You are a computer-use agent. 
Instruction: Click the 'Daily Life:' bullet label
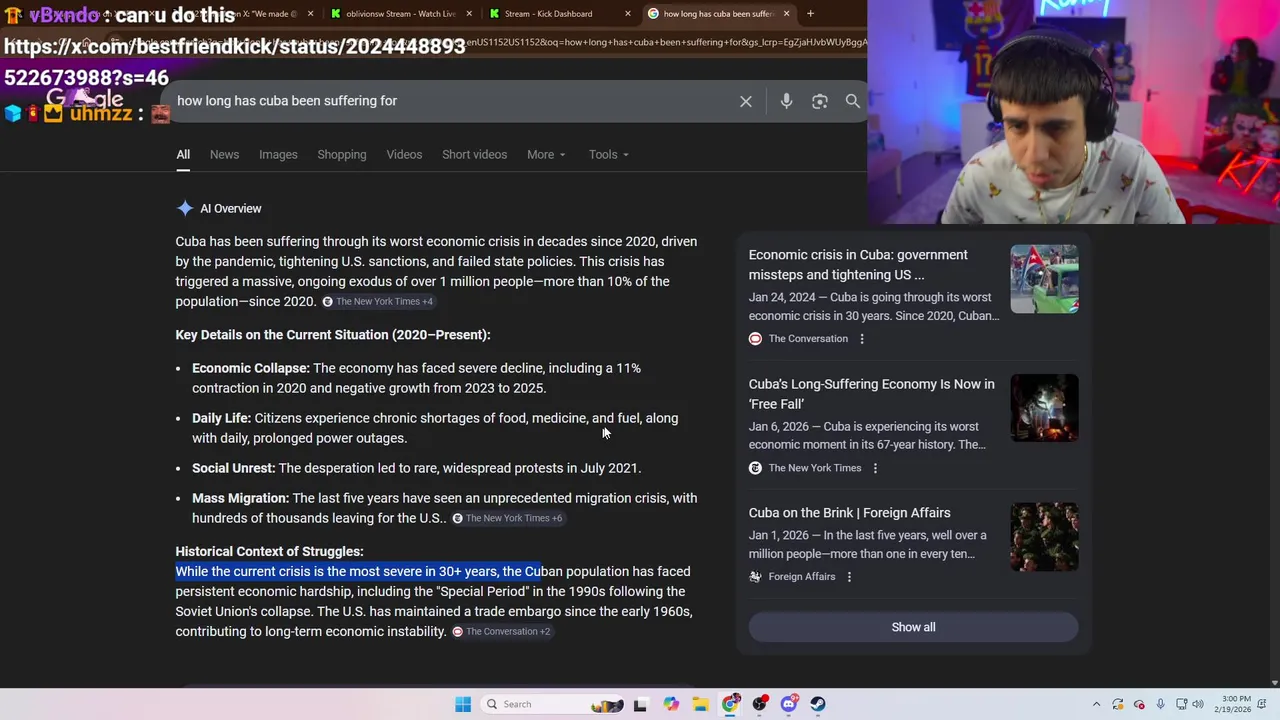221,418
